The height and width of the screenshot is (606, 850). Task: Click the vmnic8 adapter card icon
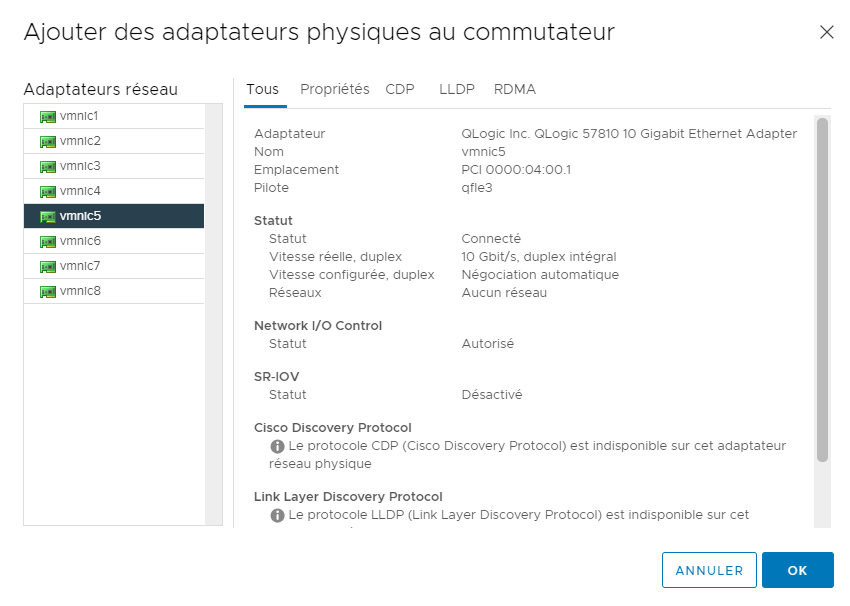tap(48, 292)
